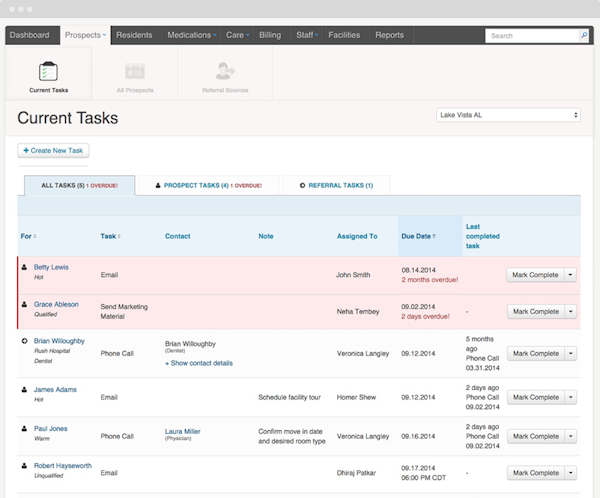
Task: Open the Laura Miller contact link
Action: pos(183,431)
